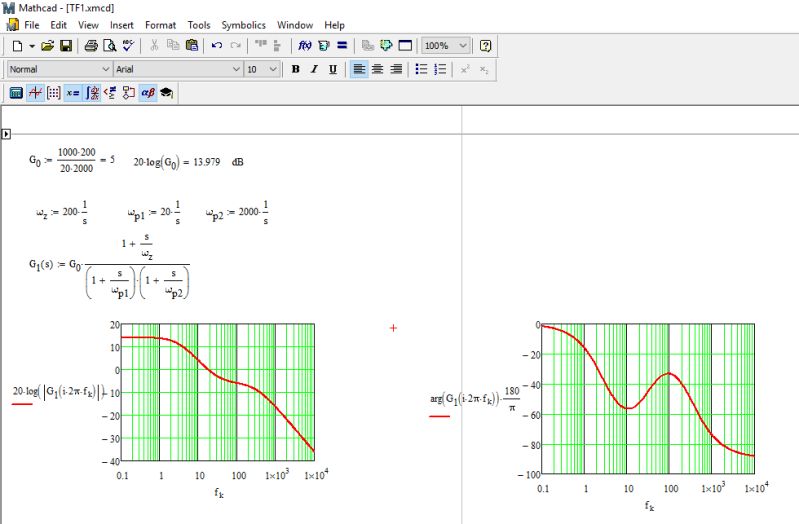The image size is (799, 524).
Task: Select the ωp2 := 2000 definition
Action: (237, 213)
